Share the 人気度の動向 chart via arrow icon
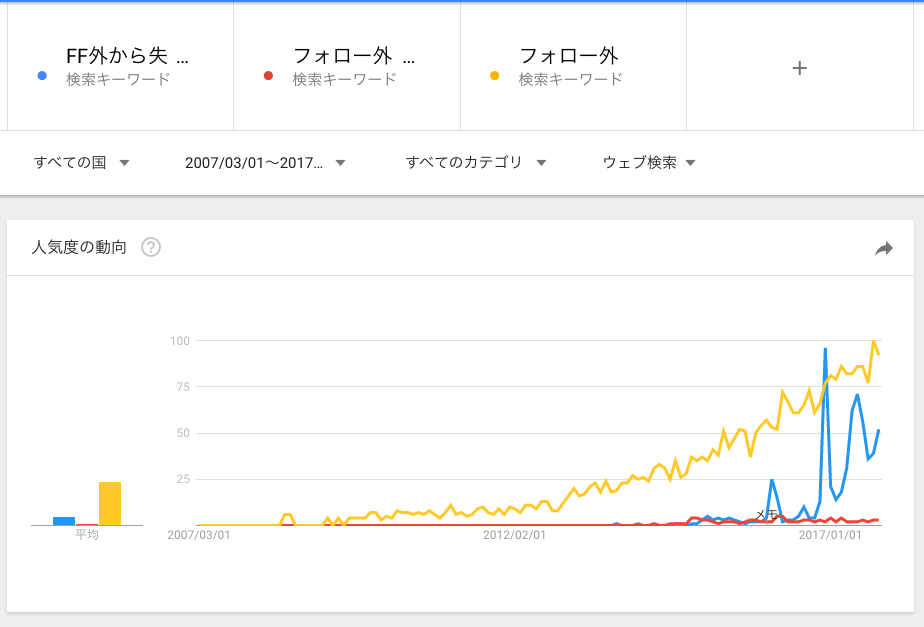This screenshot has width=924, height=627. pyautogui.click(x=883, y=249)
